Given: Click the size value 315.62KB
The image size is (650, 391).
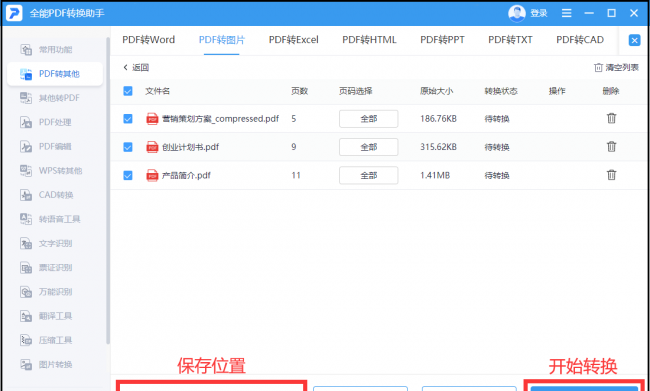Looking at the screenshot, I should tap(438, 147).
